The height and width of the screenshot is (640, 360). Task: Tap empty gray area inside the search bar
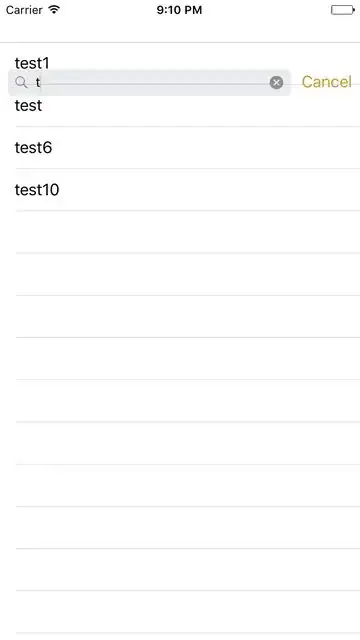[x=155, y=83]
